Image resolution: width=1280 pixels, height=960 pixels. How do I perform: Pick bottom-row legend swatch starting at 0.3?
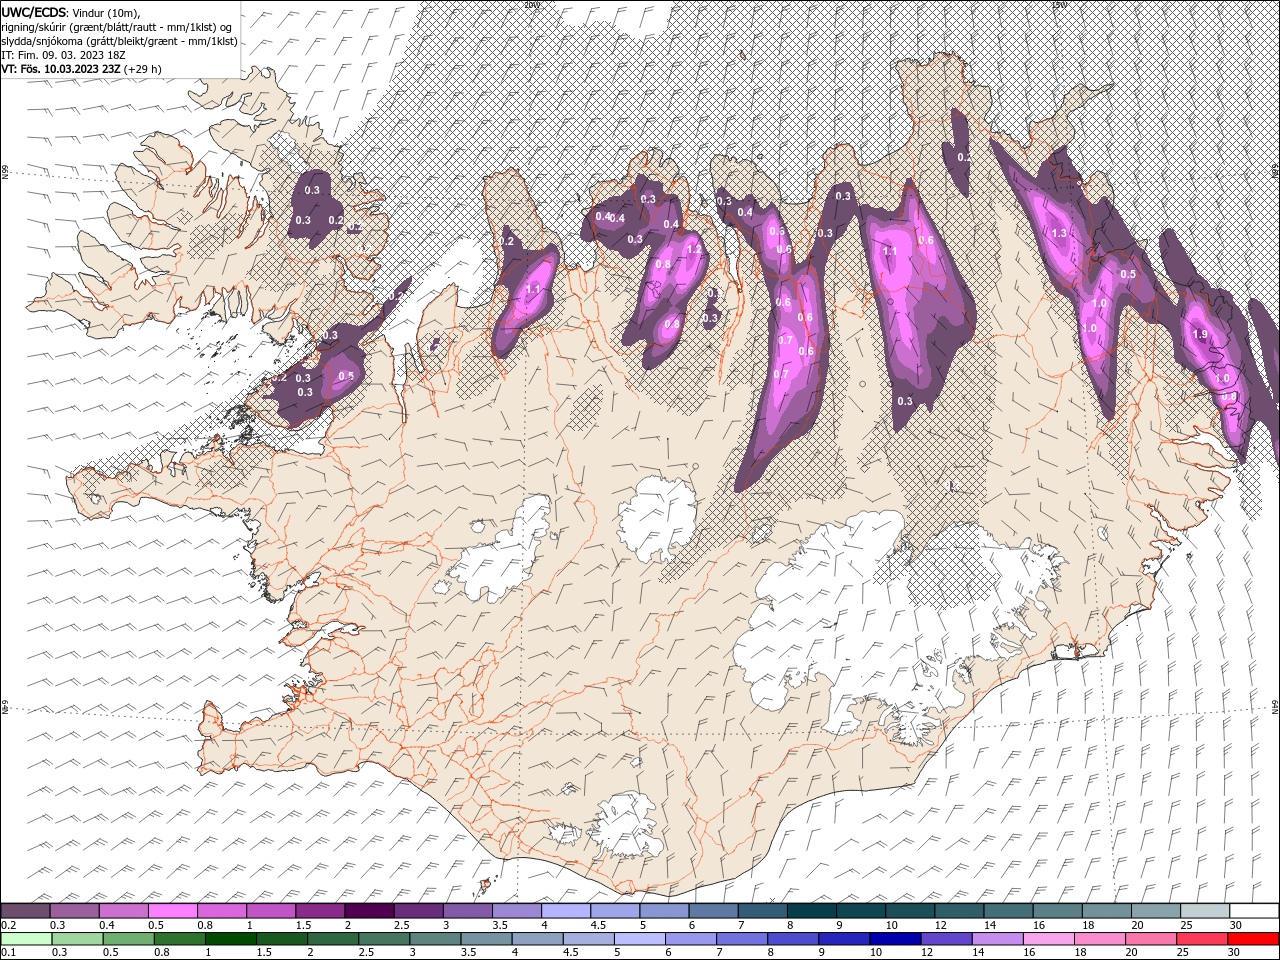pyautogui.click(x=78, y=939)
